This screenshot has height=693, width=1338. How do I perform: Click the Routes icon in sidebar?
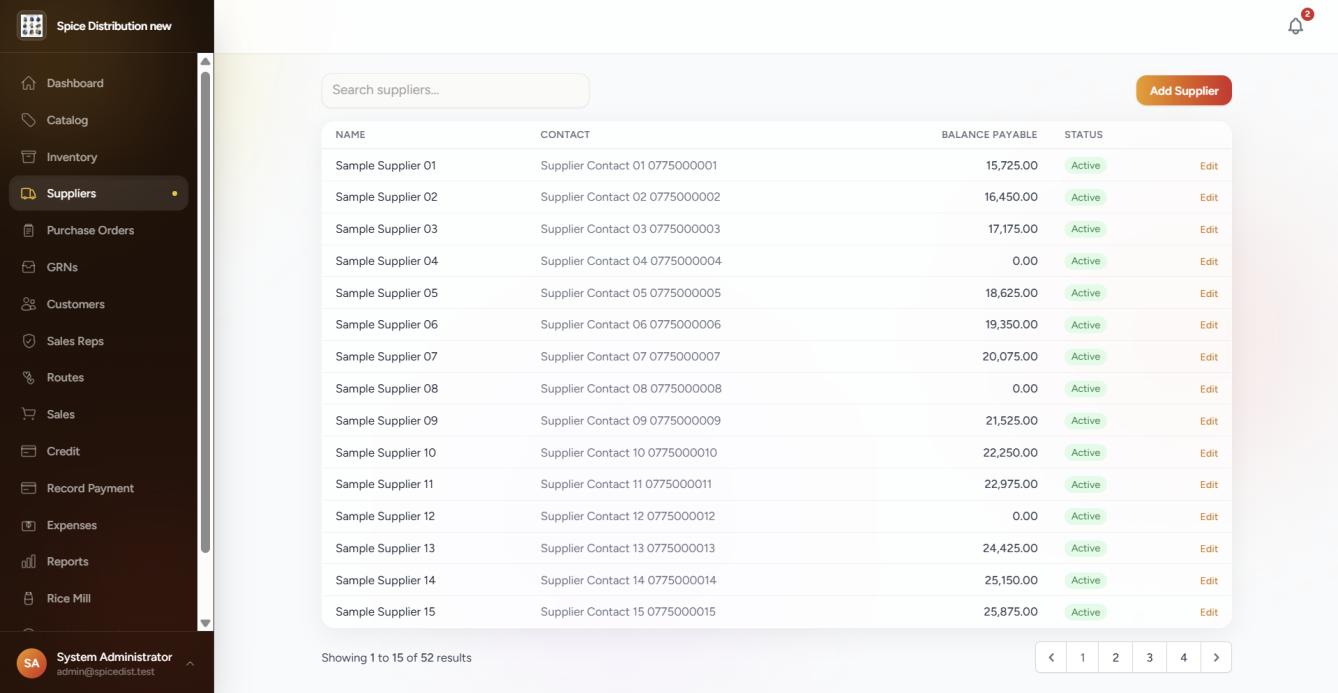coord(28,377)
